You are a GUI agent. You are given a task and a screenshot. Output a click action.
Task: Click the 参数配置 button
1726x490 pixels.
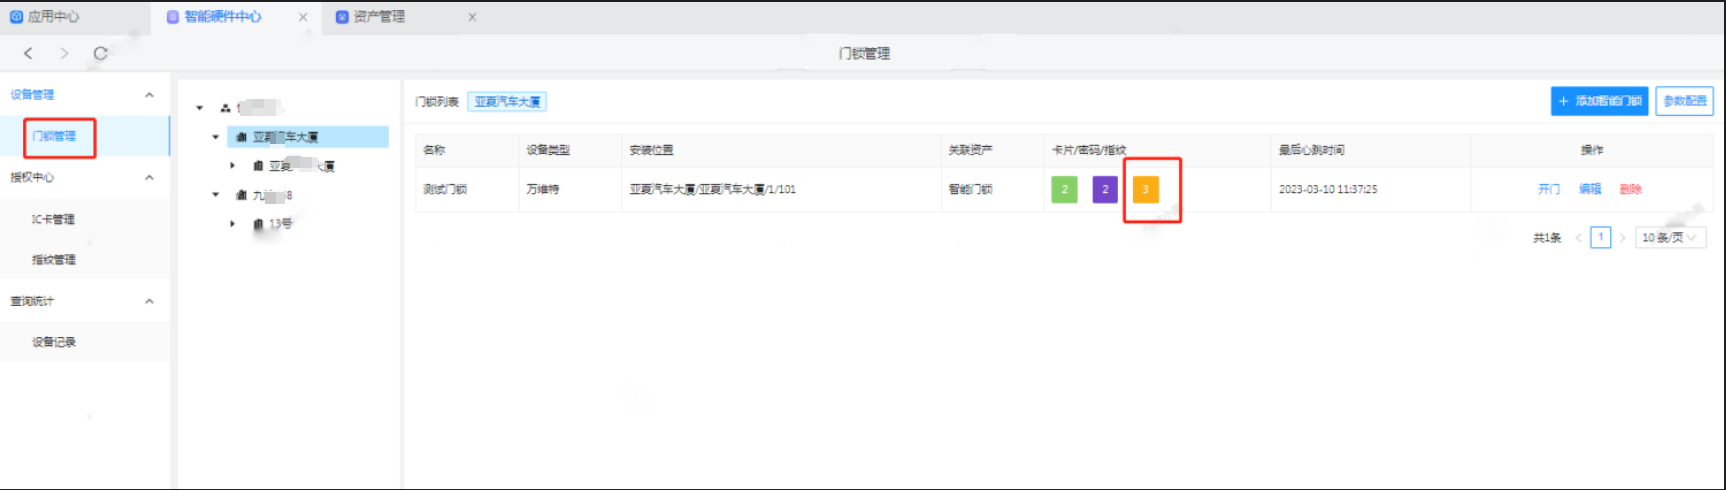pyautogui.click(x=1684, y=101)
